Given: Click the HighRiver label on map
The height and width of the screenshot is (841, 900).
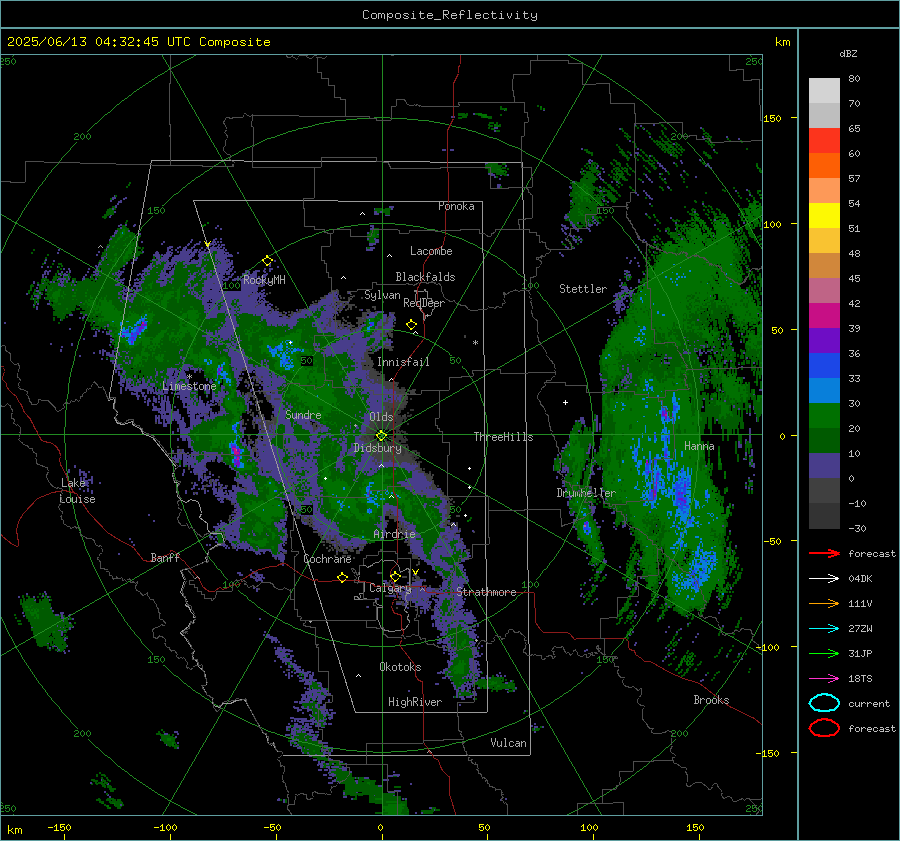Looking at the screenshot, I should 415,702.
